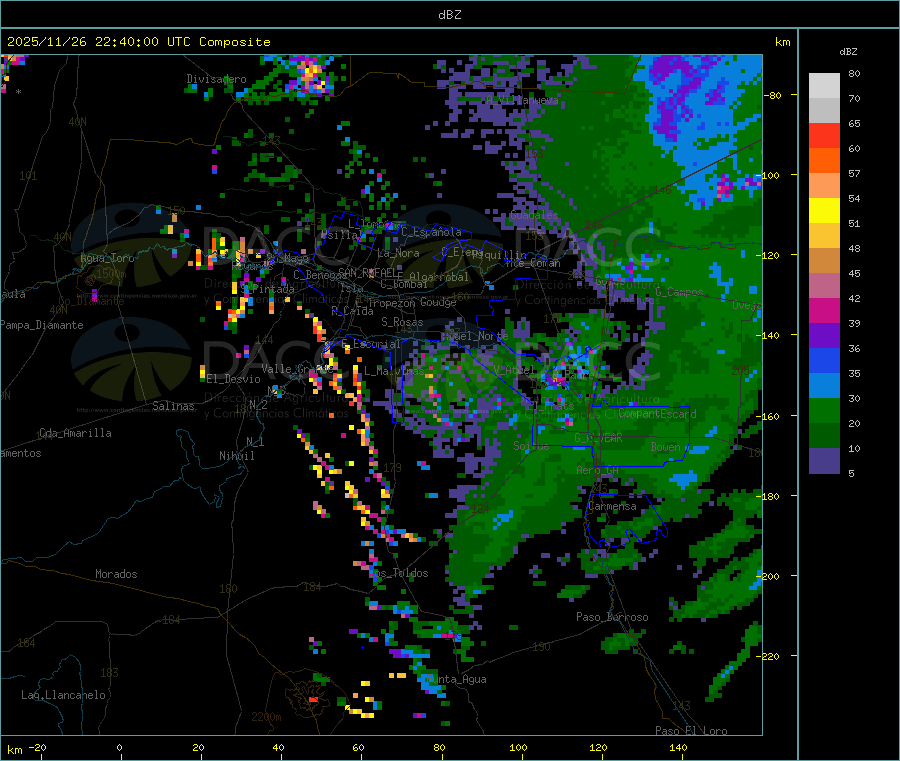
Task: Click the slate 10–5 dBZ legend swatch
Action: [824, 461]
